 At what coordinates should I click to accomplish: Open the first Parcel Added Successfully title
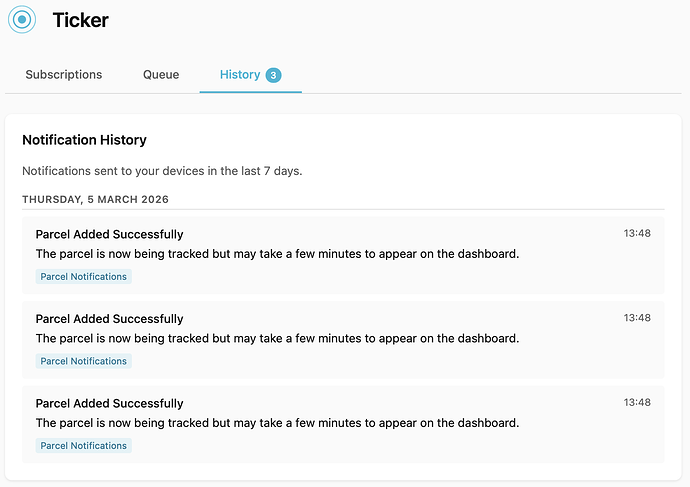tap(109, 234)
